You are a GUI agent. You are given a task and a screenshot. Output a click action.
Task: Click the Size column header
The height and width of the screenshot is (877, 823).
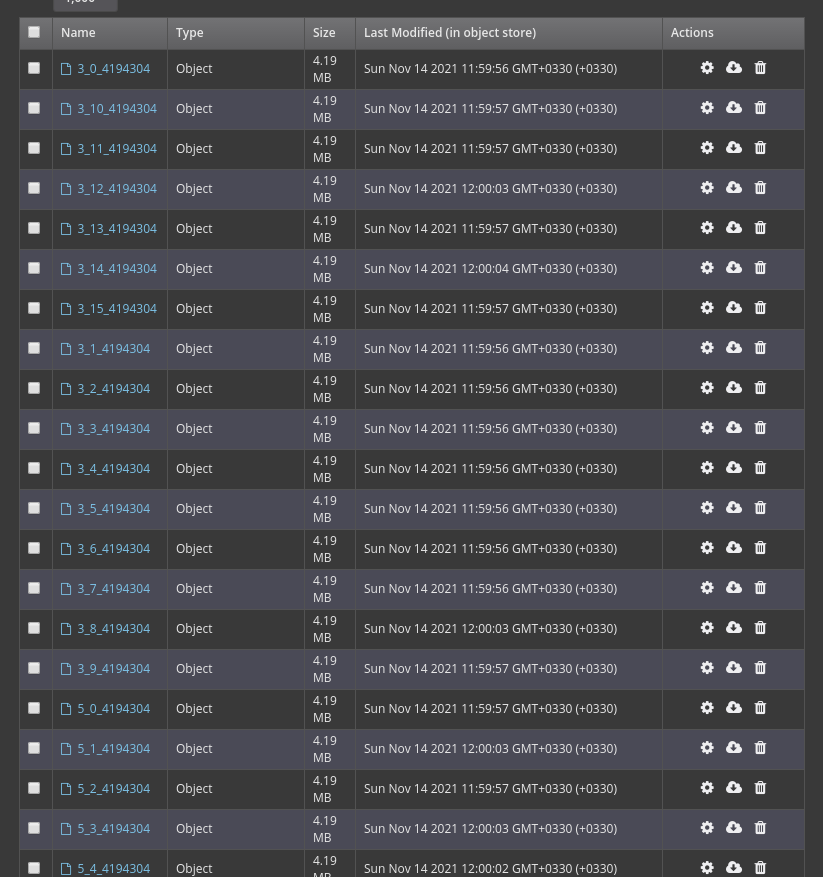click(324, 33)
